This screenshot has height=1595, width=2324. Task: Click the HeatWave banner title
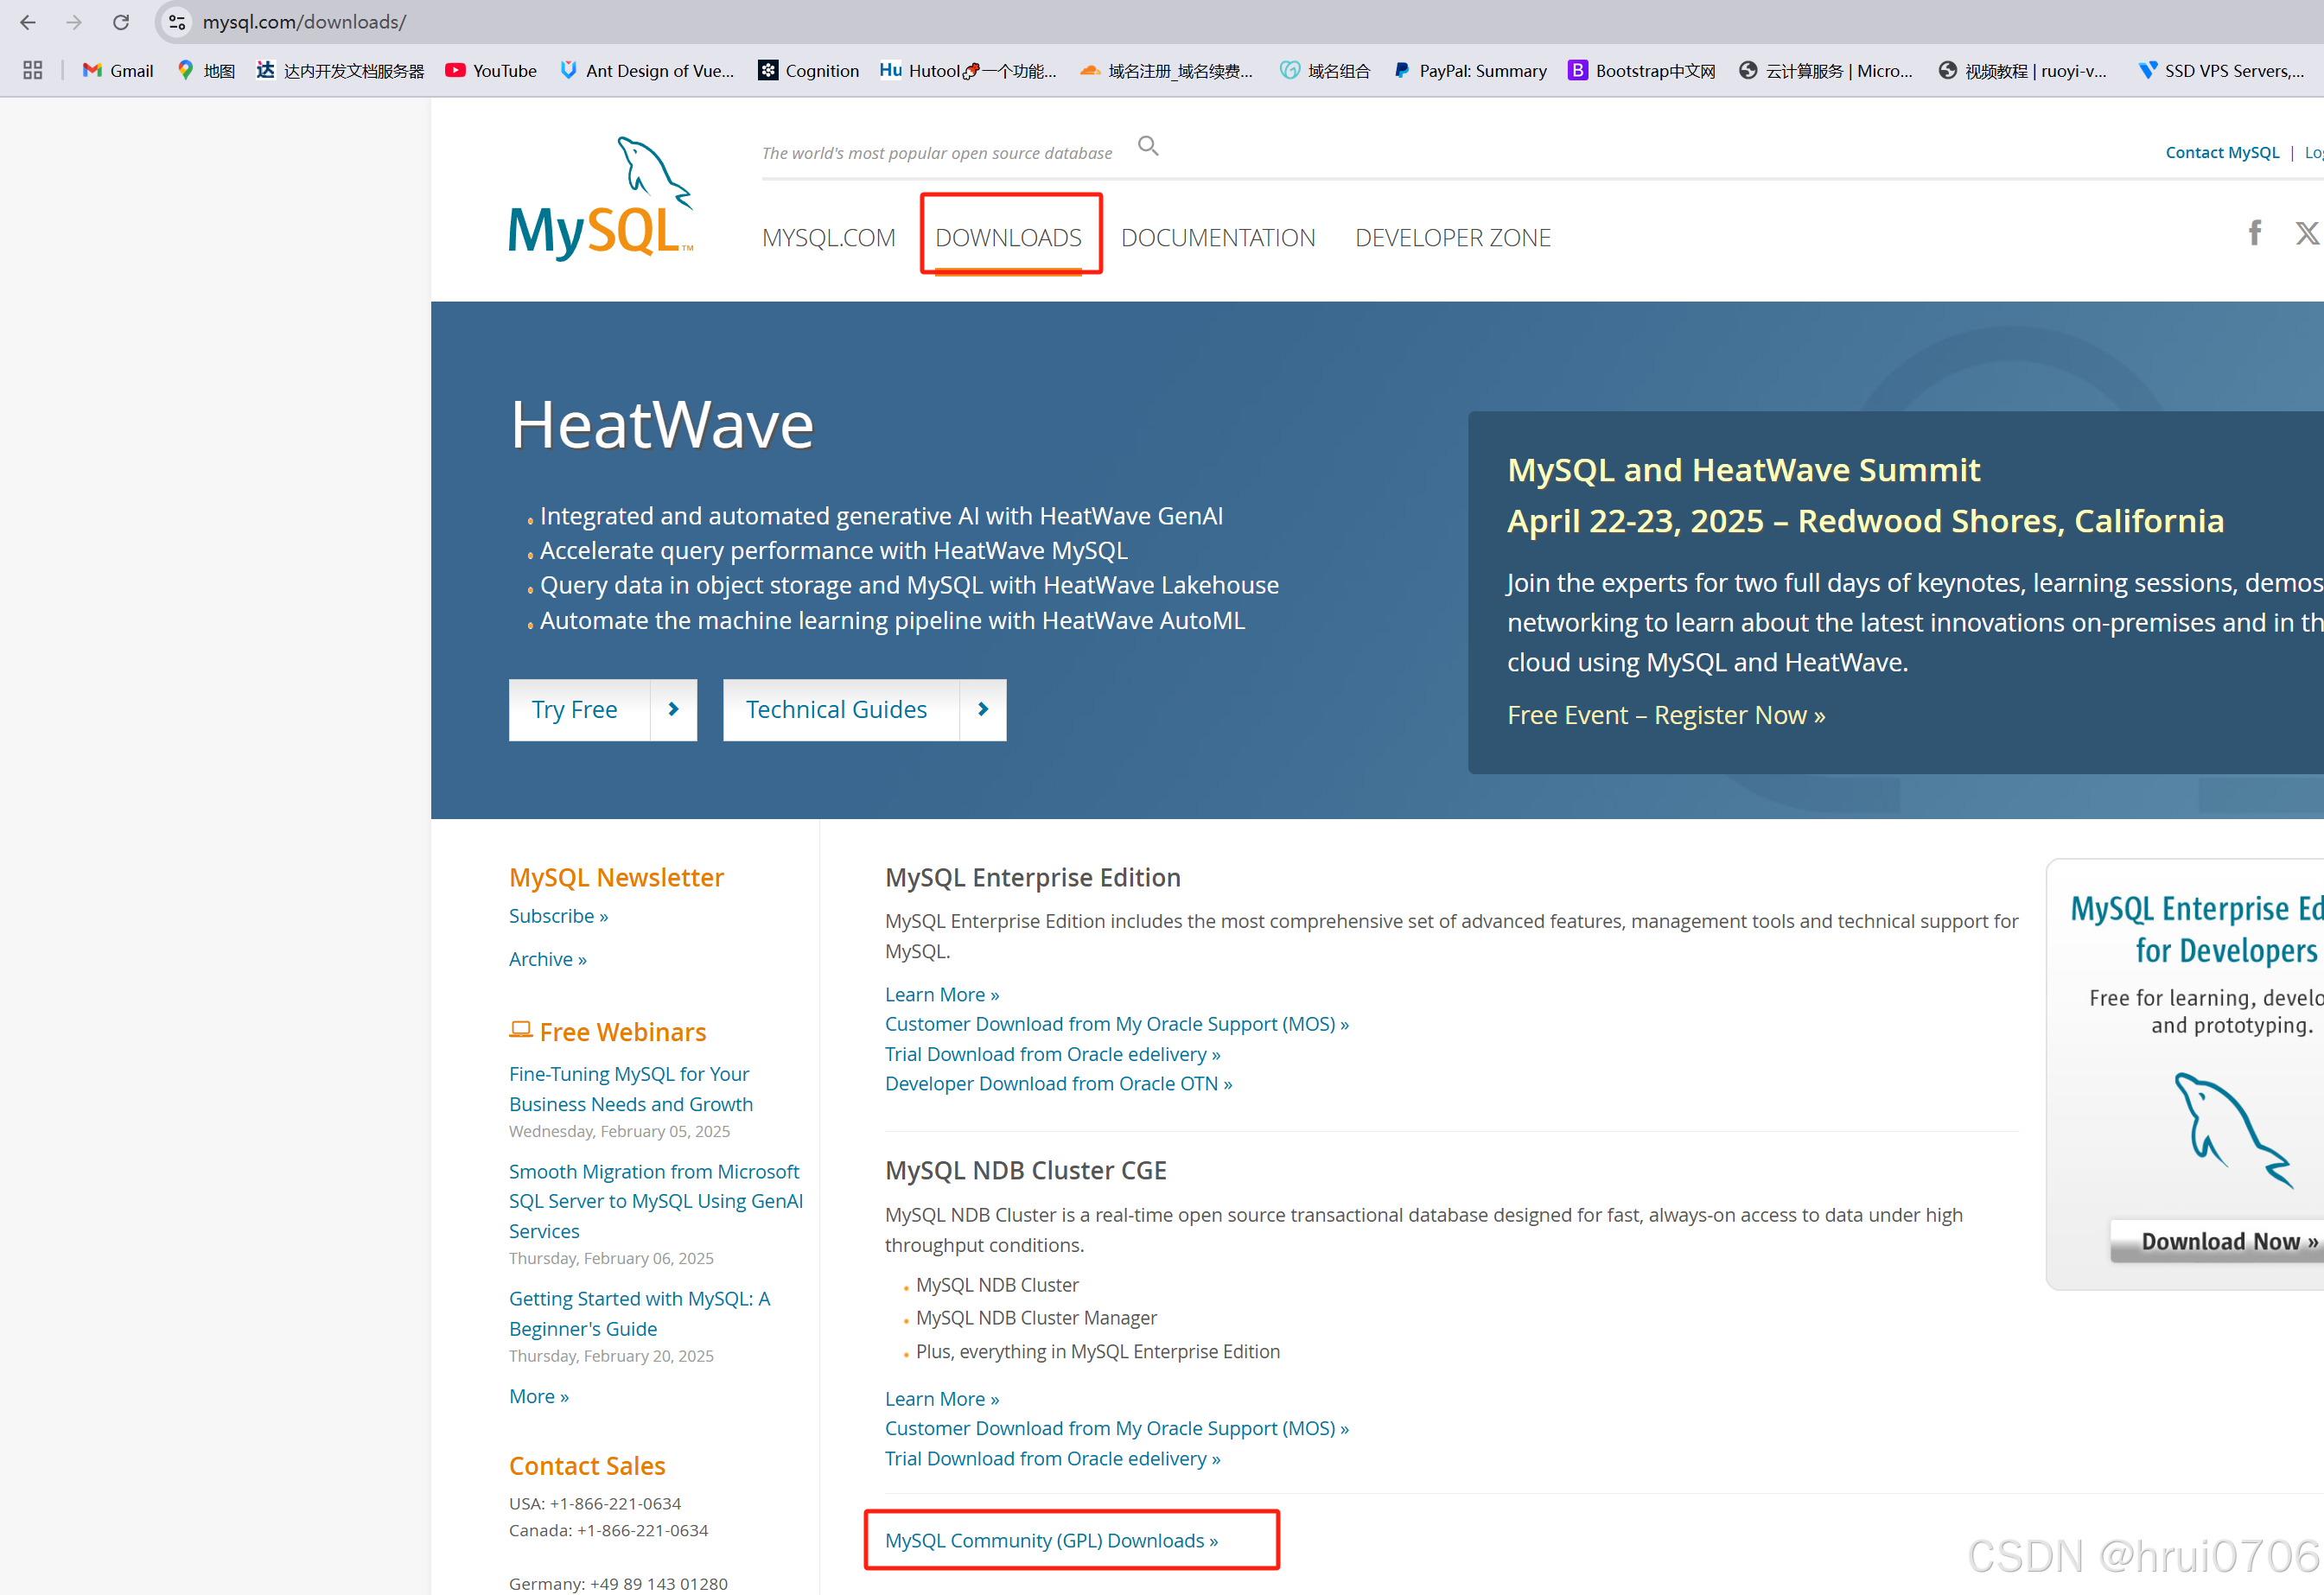(662, 425)
